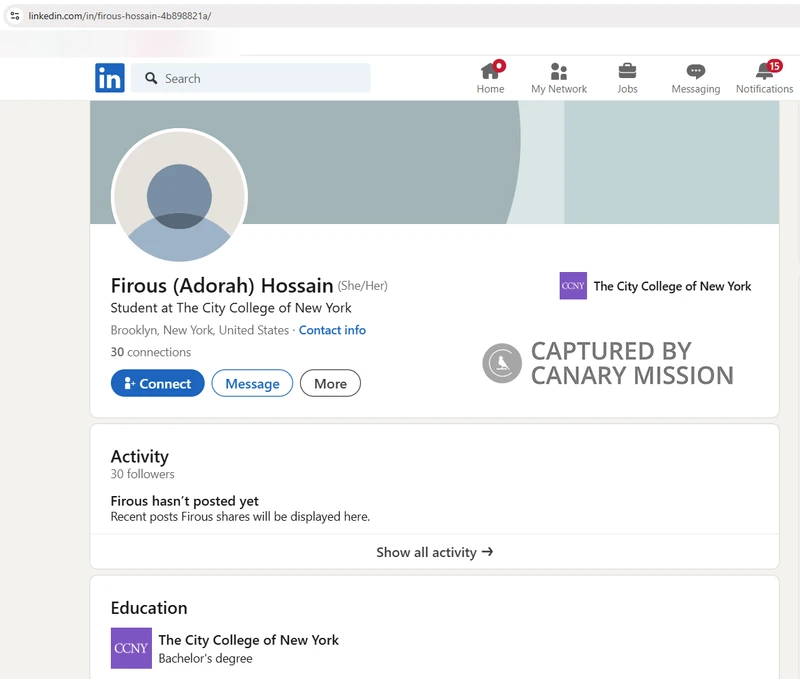Click the browser site information icon
Screen dimensions: 800x679
tap(15, 16)
